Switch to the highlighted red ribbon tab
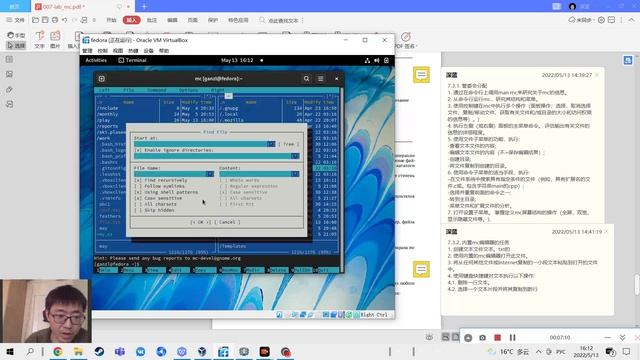Screen dimensions: 640x360 [131, 20]
